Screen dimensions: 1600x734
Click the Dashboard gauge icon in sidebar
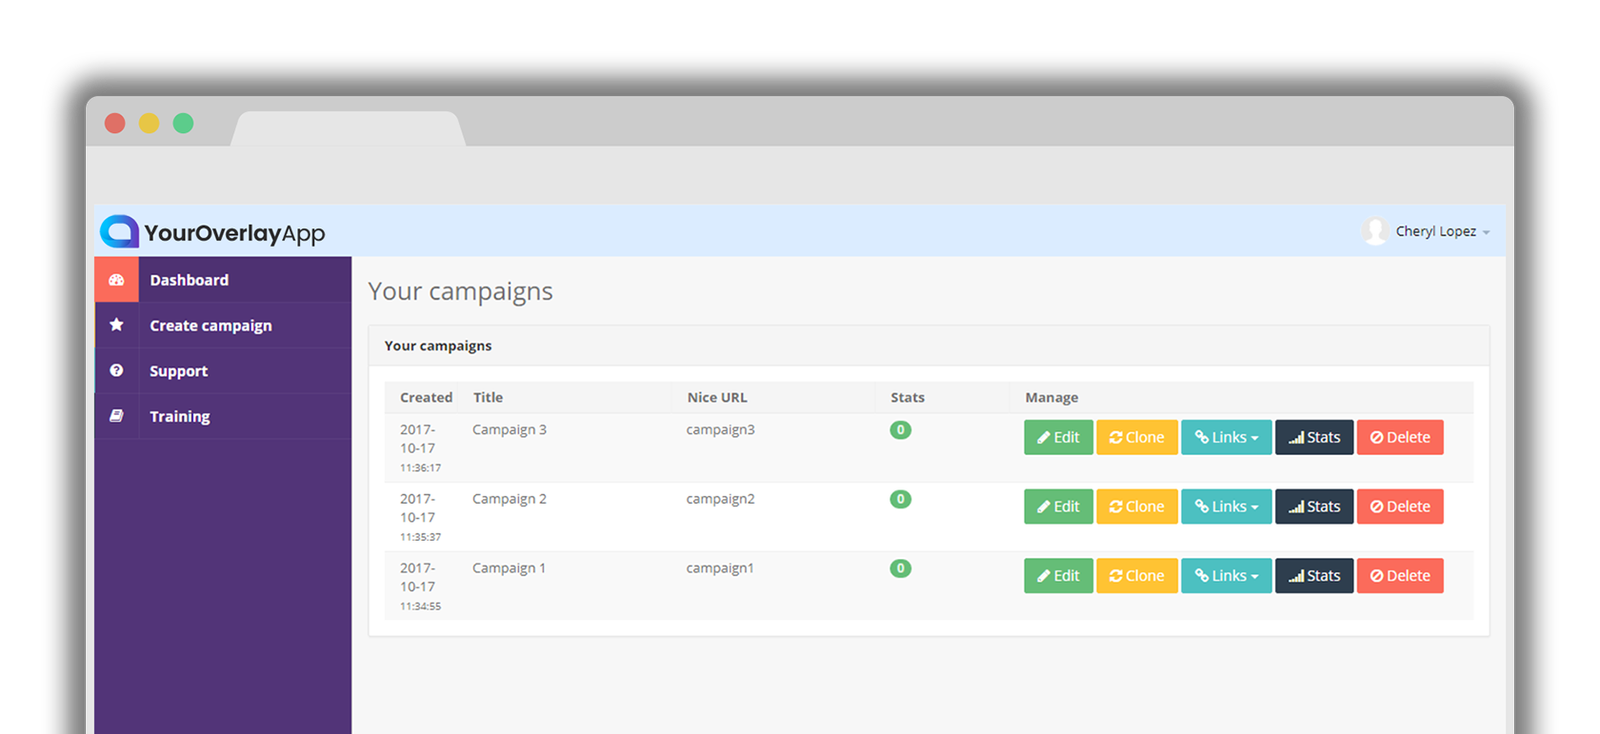tap(117, 280)
